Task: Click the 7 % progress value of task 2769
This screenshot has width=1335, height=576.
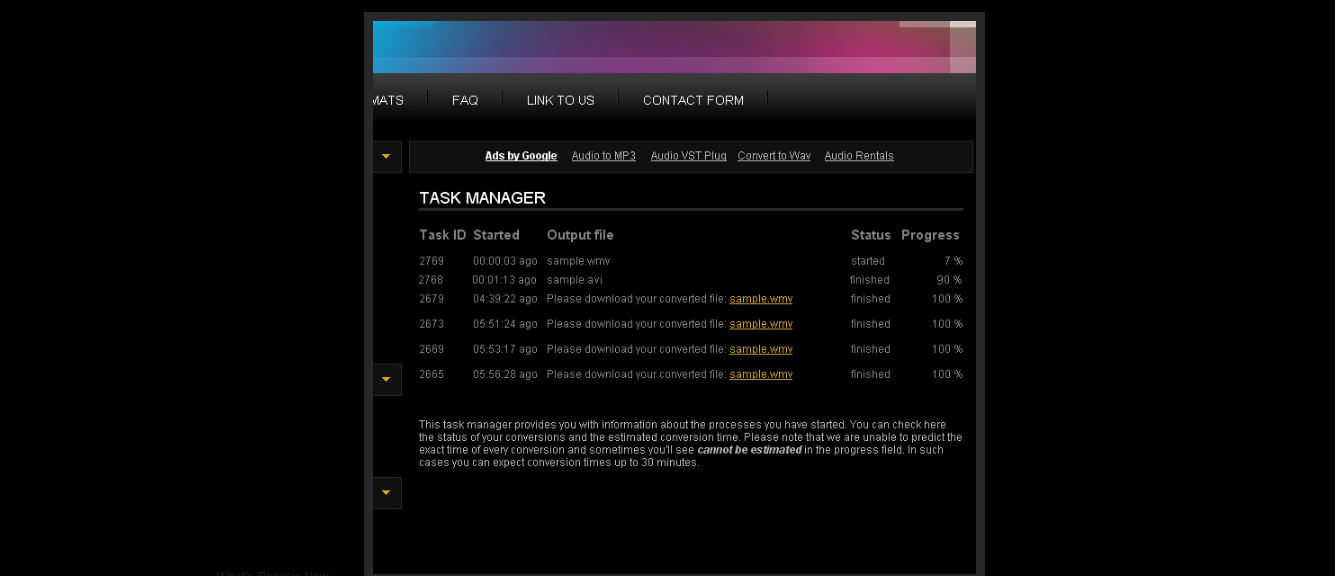Action: coord(953,261)
